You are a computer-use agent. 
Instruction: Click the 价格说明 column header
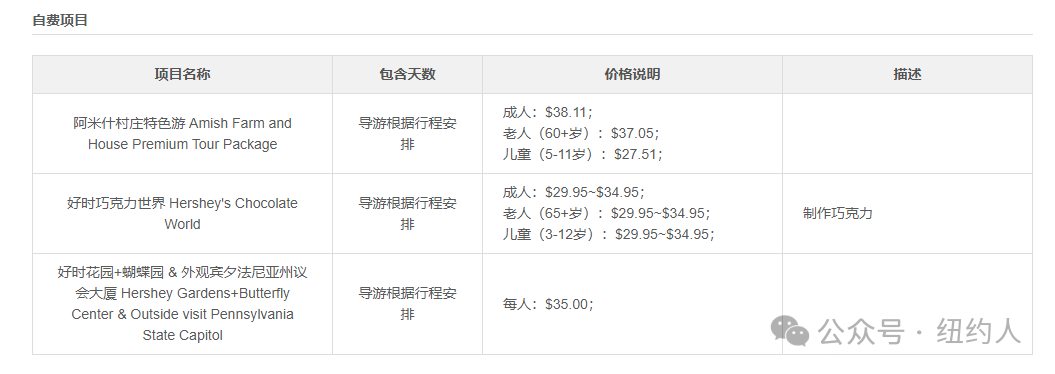(632, 74)
